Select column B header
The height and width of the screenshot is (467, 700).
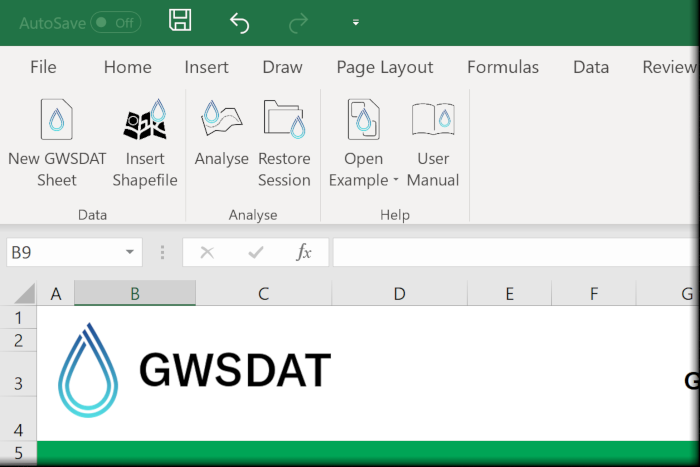click(135, 294)
